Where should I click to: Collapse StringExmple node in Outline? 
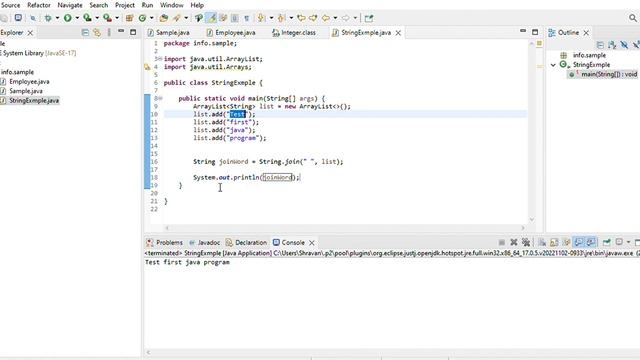click(553, 64)
